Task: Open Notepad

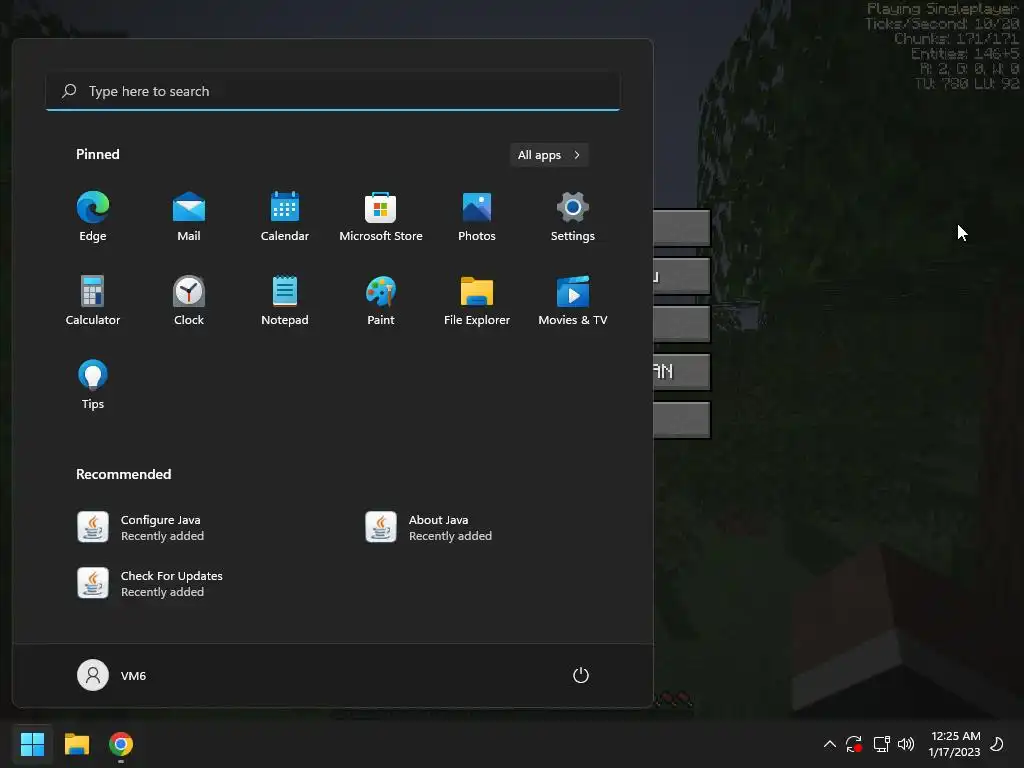Action: (285, 300)
